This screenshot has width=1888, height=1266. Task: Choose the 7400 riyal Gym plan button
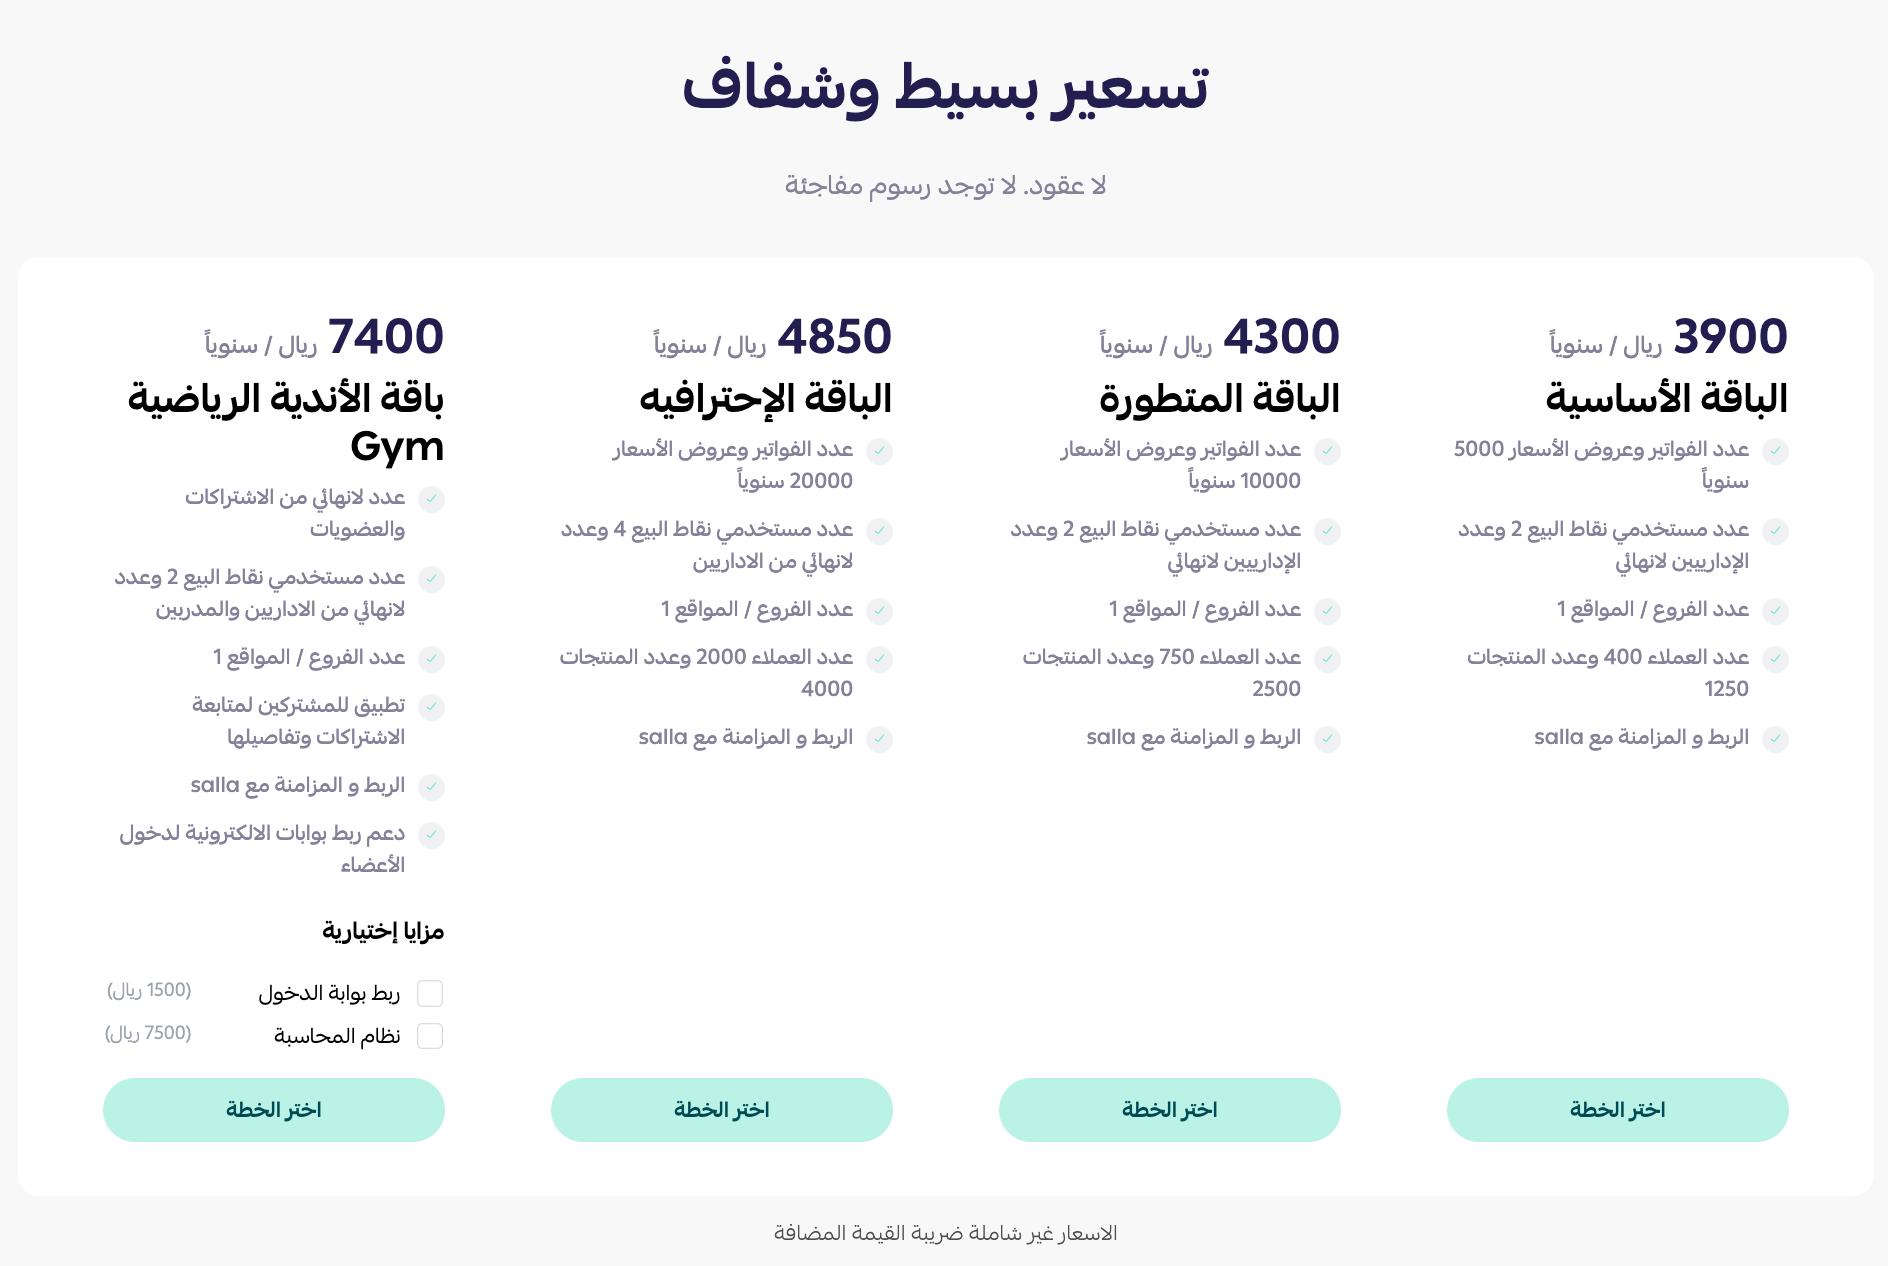[x=273, y=1110]
